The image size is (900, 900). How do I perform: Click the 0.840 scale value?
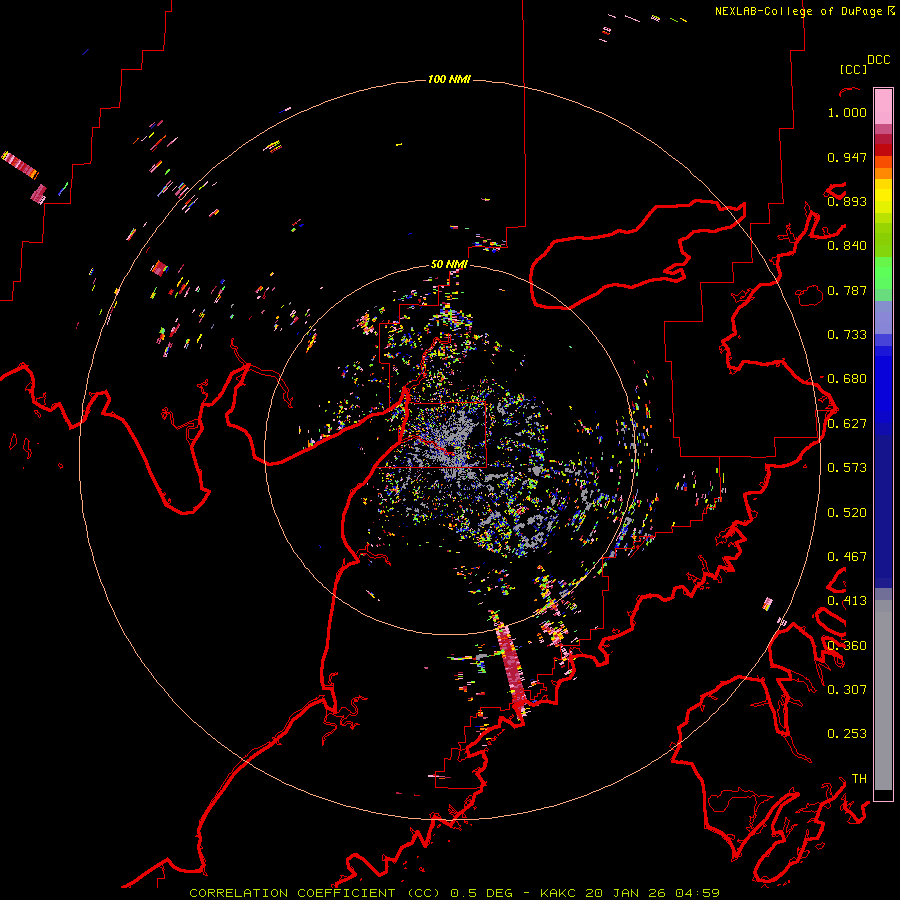pyautogui.click(x=847, y=246)
